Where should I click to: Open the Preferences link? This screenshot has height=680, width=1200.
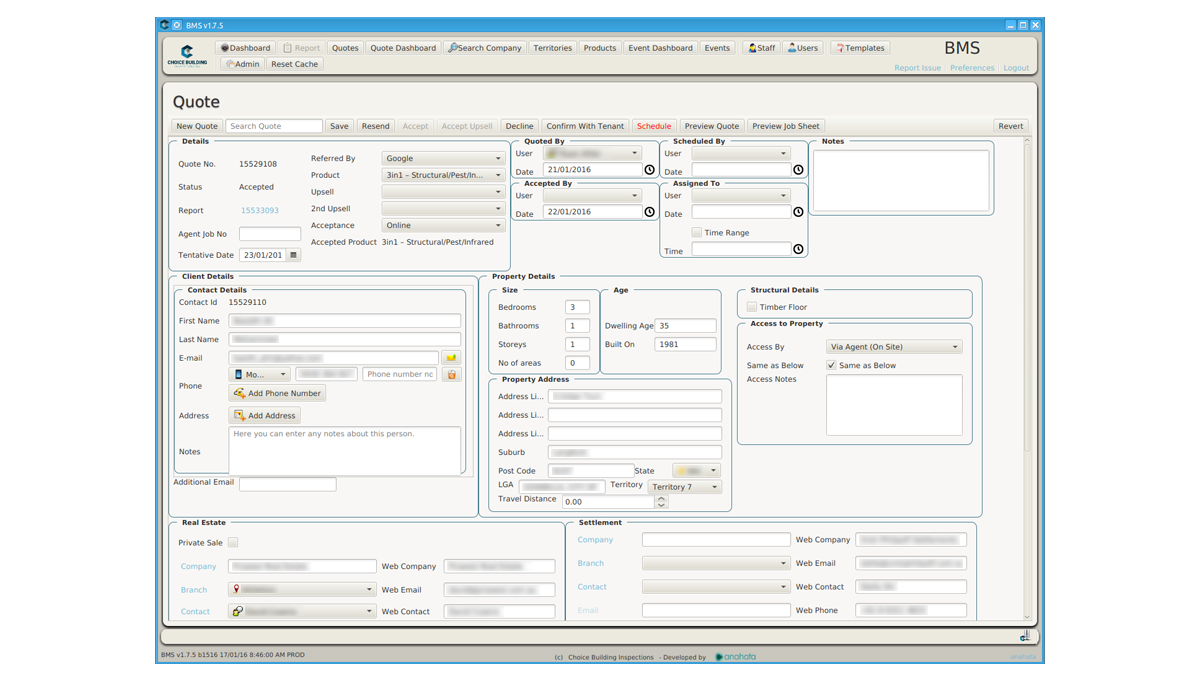click(972, 68)
